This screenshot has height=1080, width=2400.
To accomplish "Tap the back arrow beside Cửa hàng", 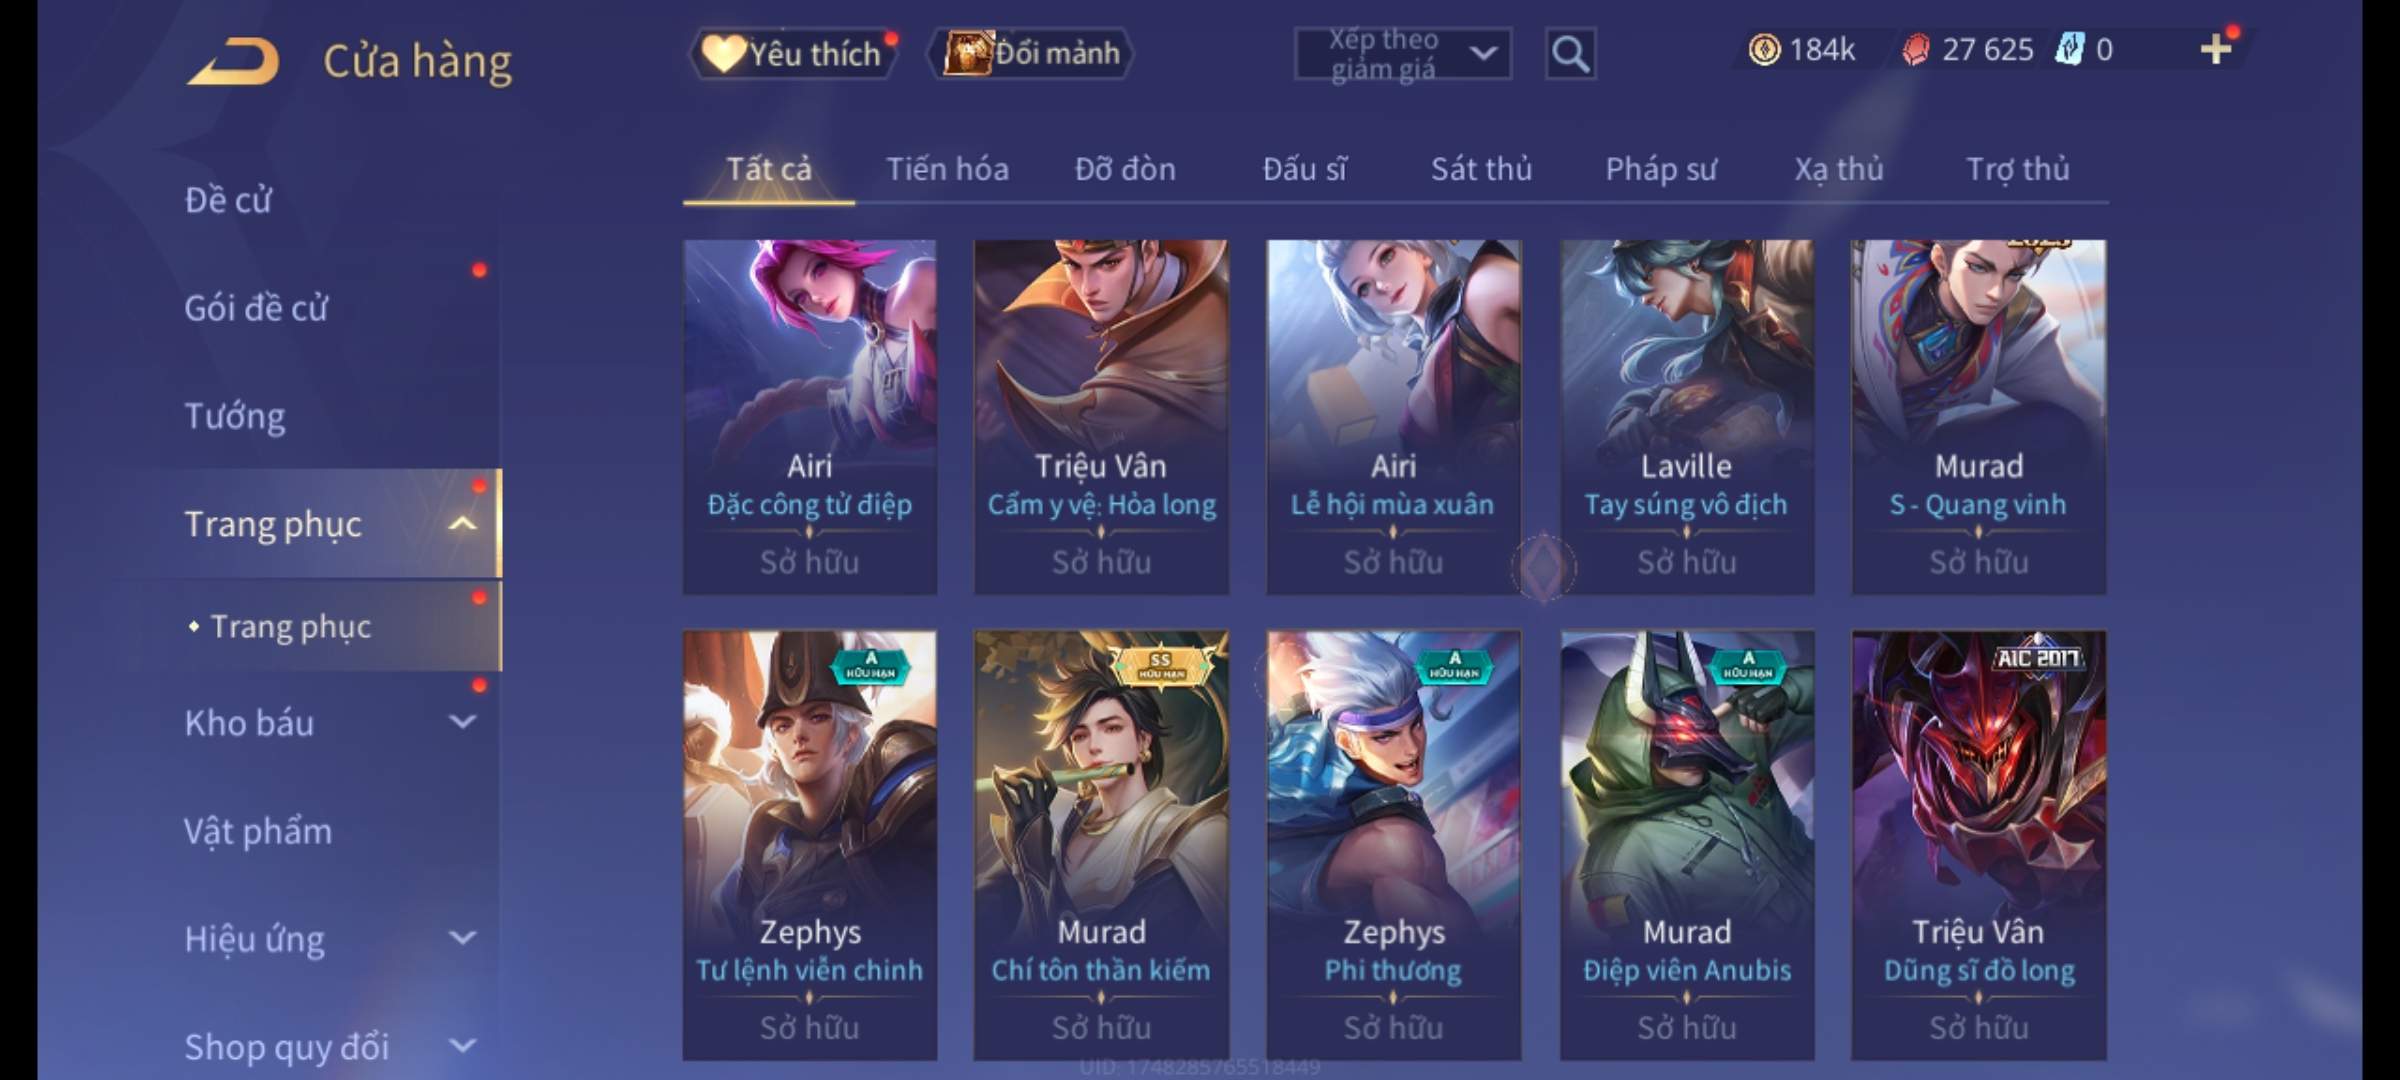I will (234, 62).
